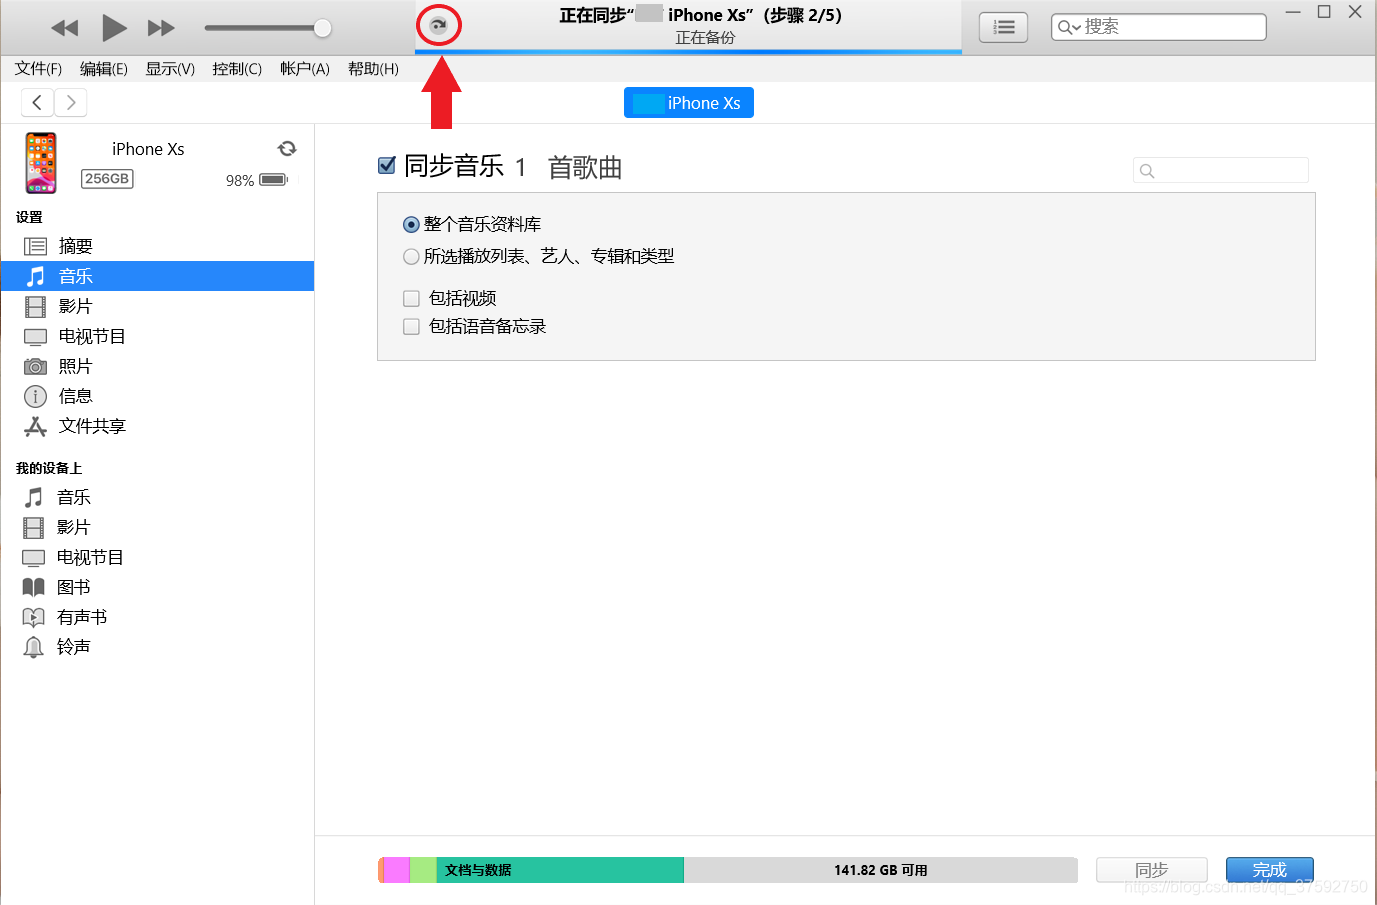The height and width of the screenshot is (905, 1377).
Task: Open the 控制(C) menu
Action: [237, 69]
